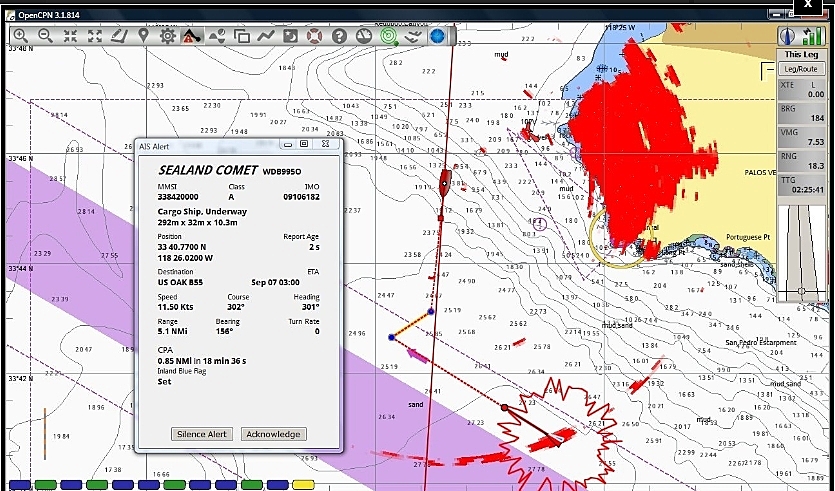
Task: Trigger Man Overboard lifebuoy icon
Action: coord(315,36)
